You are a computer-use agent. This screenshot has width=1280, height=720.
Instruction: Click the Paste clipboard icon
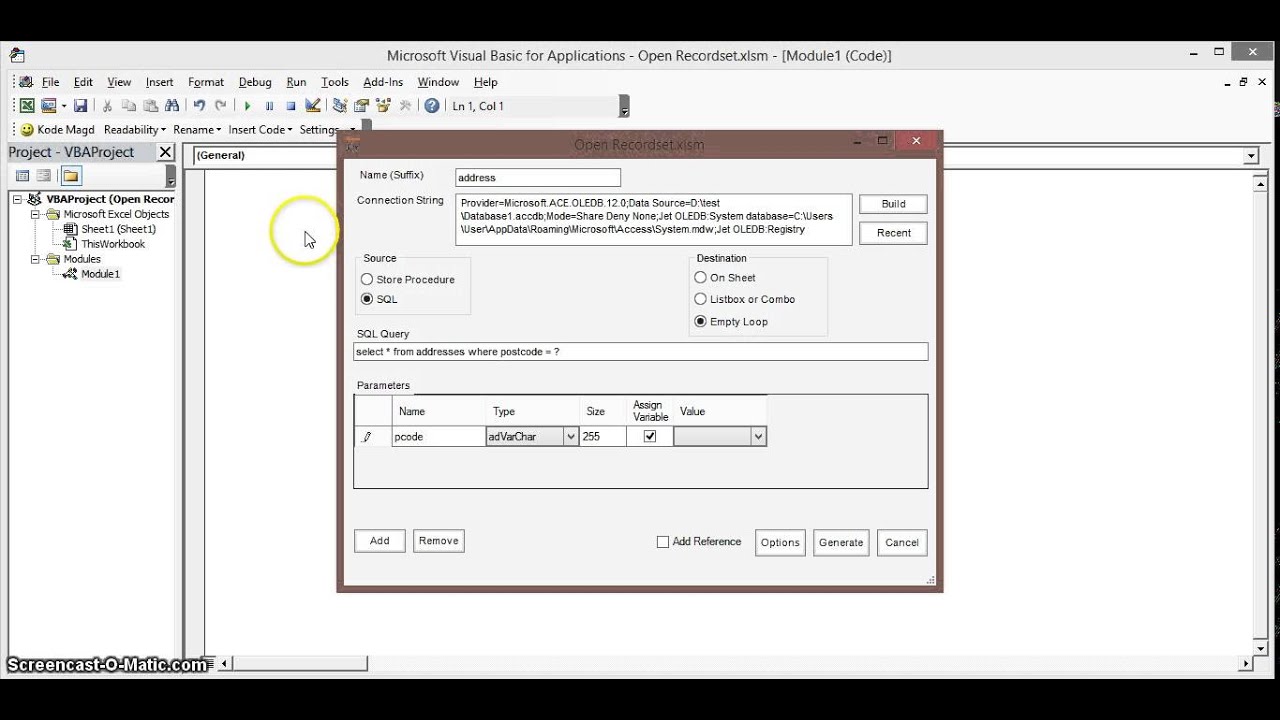pos(150,105)
